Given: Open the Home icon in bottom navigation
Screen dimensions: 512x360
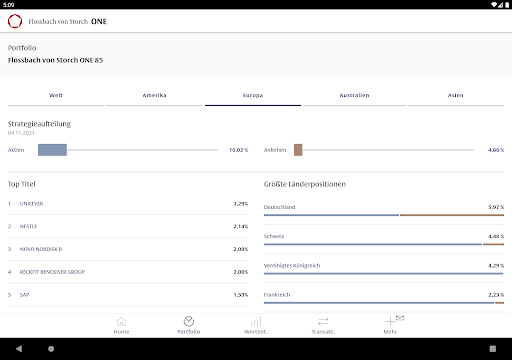Looking at the screenshot, I should pyautogui.click(x=121, y=321).
